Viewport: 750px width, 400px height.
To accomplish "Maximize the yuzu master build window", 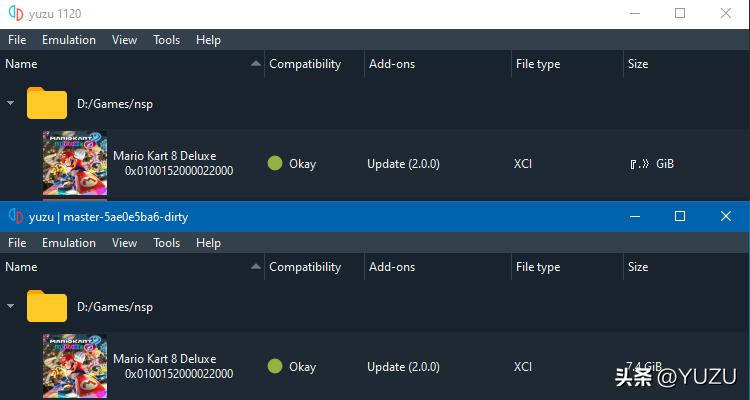I will coord(680,216).
